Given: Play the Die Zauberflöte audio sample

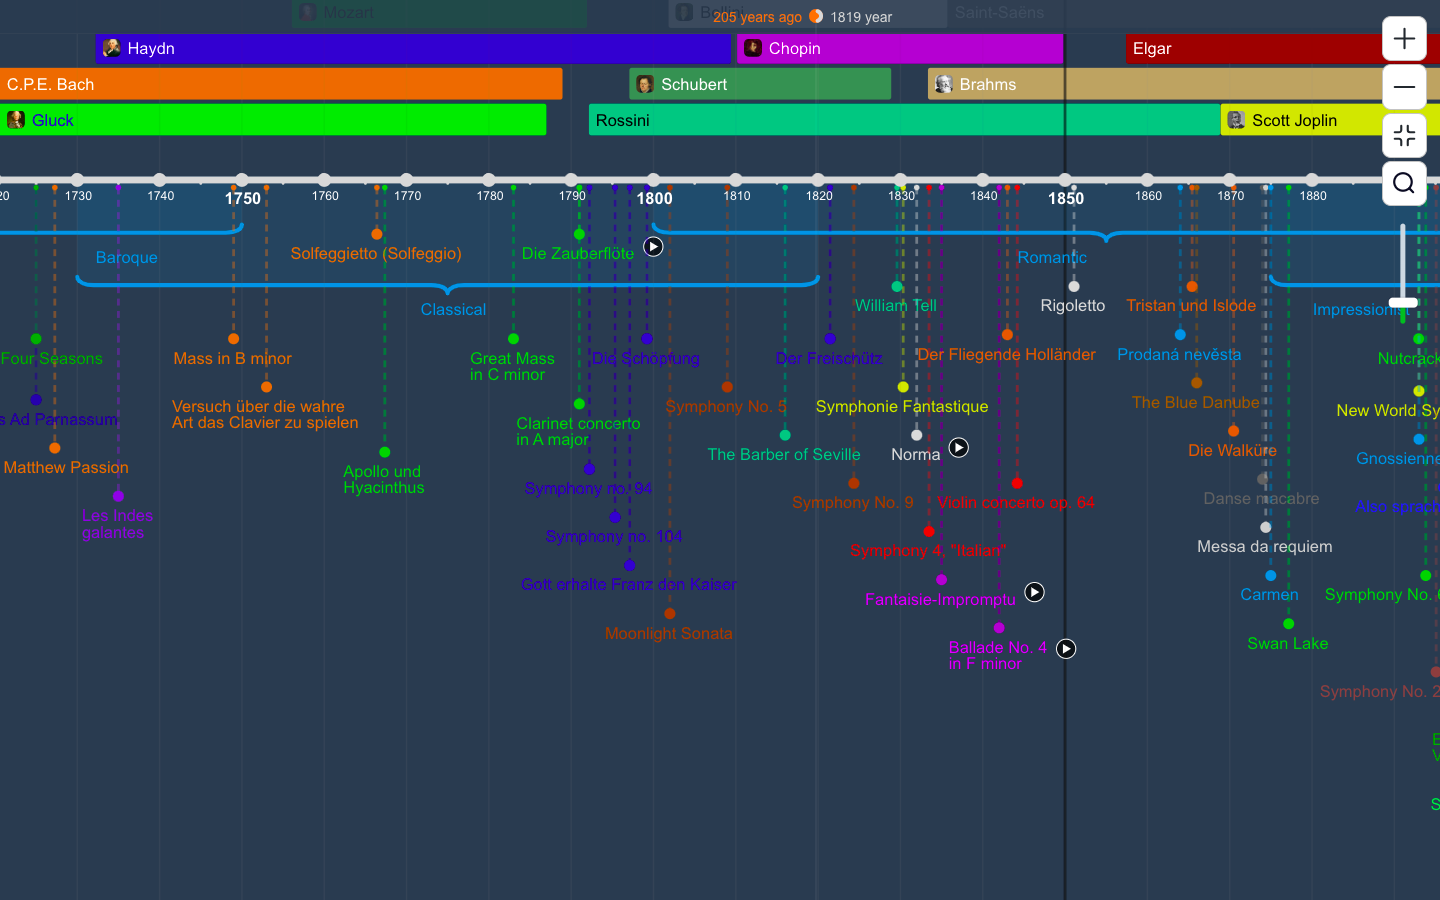Looking at the screenshot, I should (x=654, y=247).
